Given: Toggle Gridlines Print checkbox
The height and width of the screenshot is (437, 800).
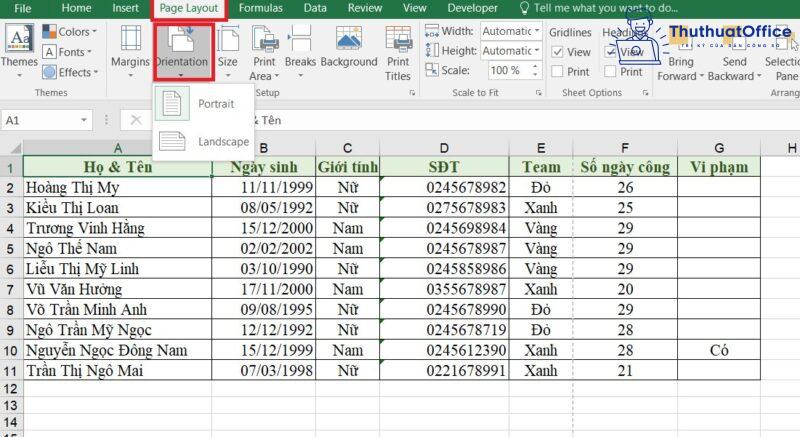Looking at the screenshot, I should pos(557,71).
